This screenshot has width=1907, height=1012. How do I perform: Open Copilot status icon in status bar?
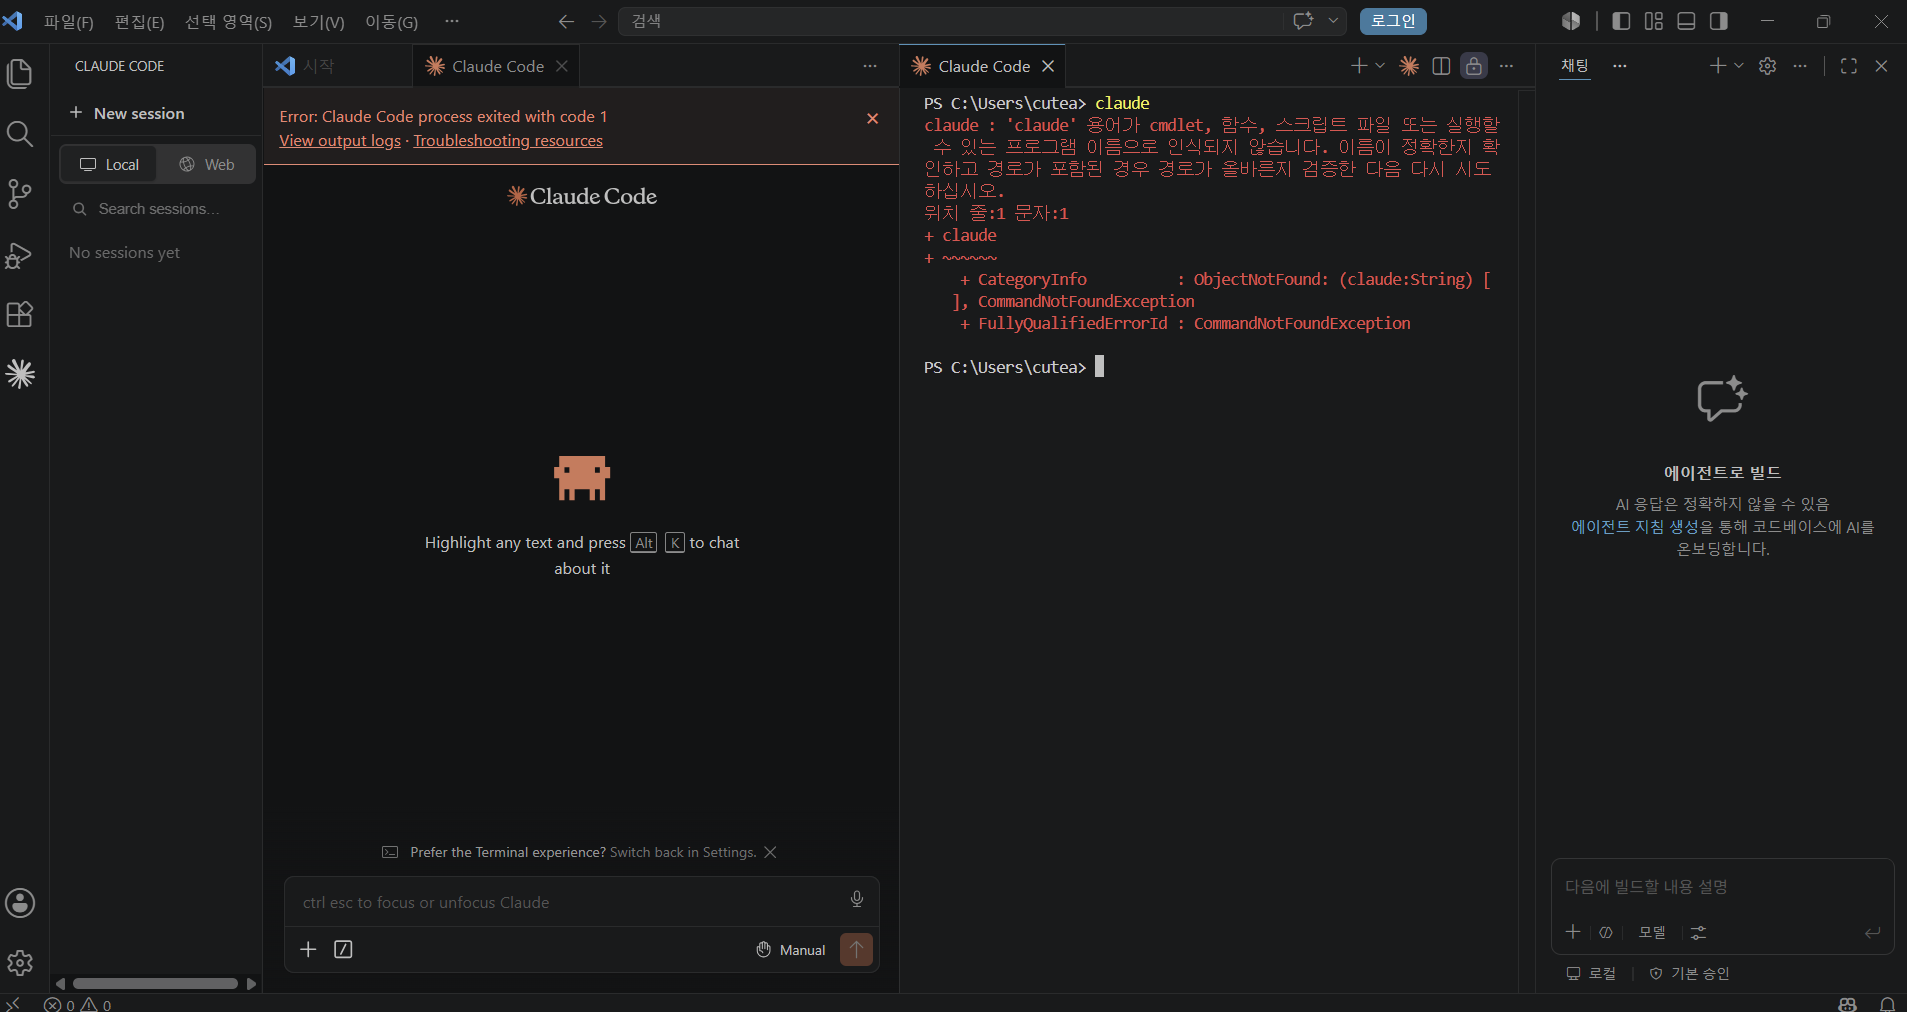(1847, 1004)
